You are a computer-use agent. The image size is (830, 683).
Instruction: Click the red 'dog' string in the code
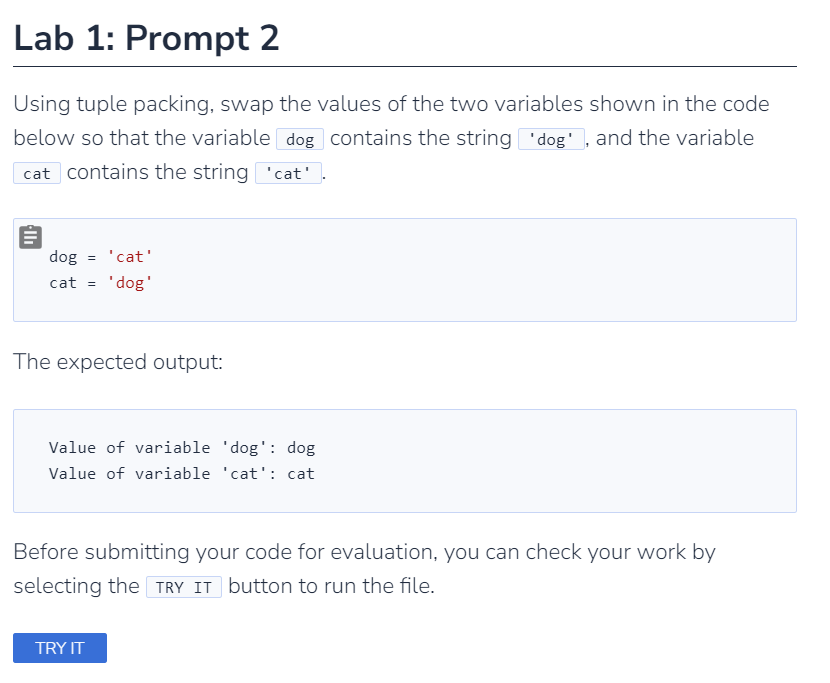130,283
